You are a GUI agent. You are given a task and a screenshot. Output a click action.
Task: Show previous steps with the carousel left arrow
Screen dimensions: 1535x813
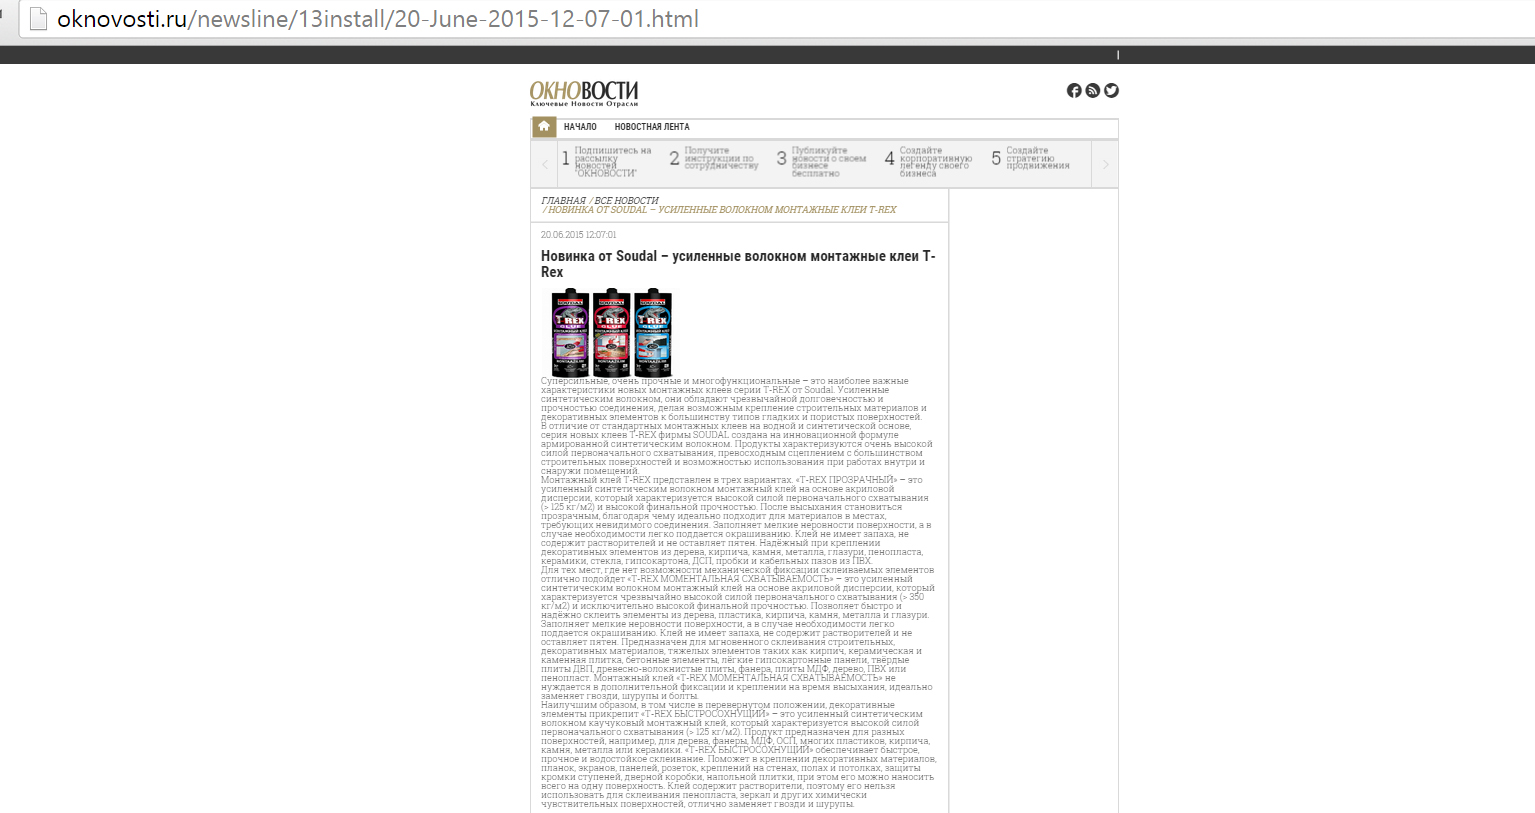[x=545, y=164]
